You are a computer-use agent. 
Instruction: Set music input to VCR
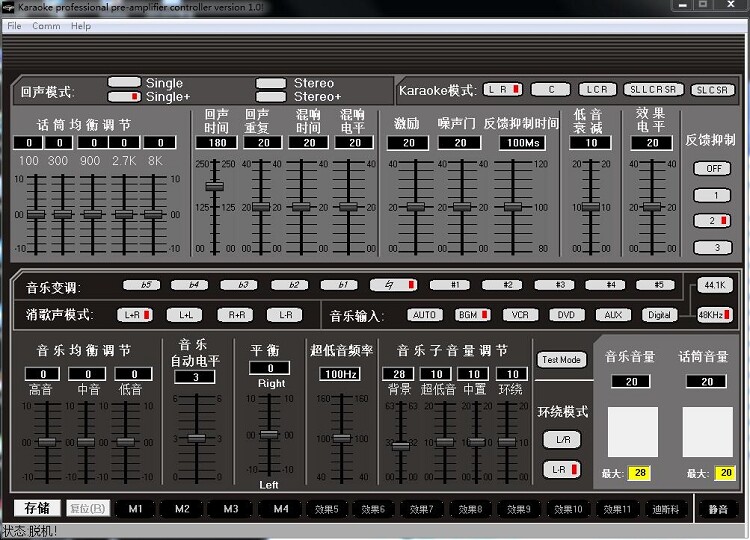[x=520, y=315]
